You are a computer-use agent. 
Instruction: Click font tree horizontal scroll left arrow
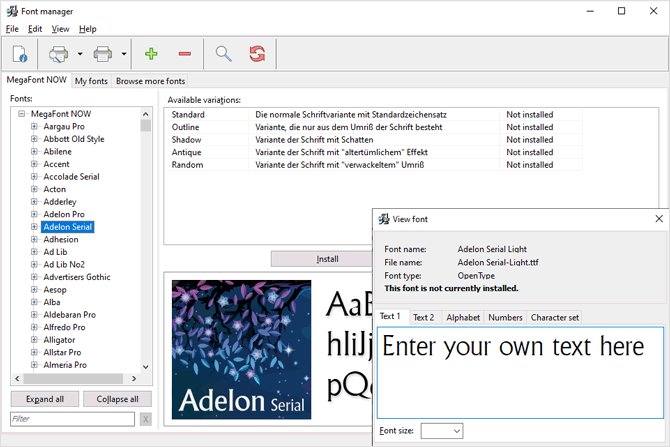pos(17,379)
